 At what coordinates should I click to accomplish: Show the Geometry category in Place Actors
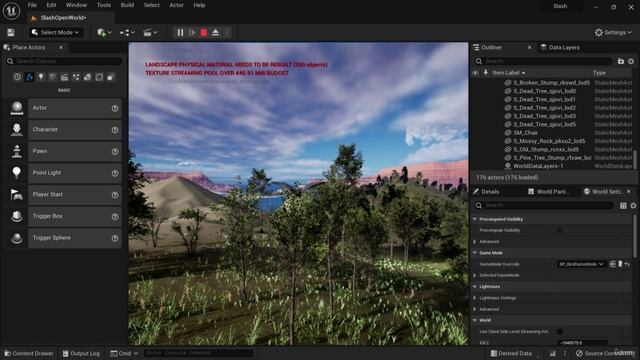click(87, 77)
